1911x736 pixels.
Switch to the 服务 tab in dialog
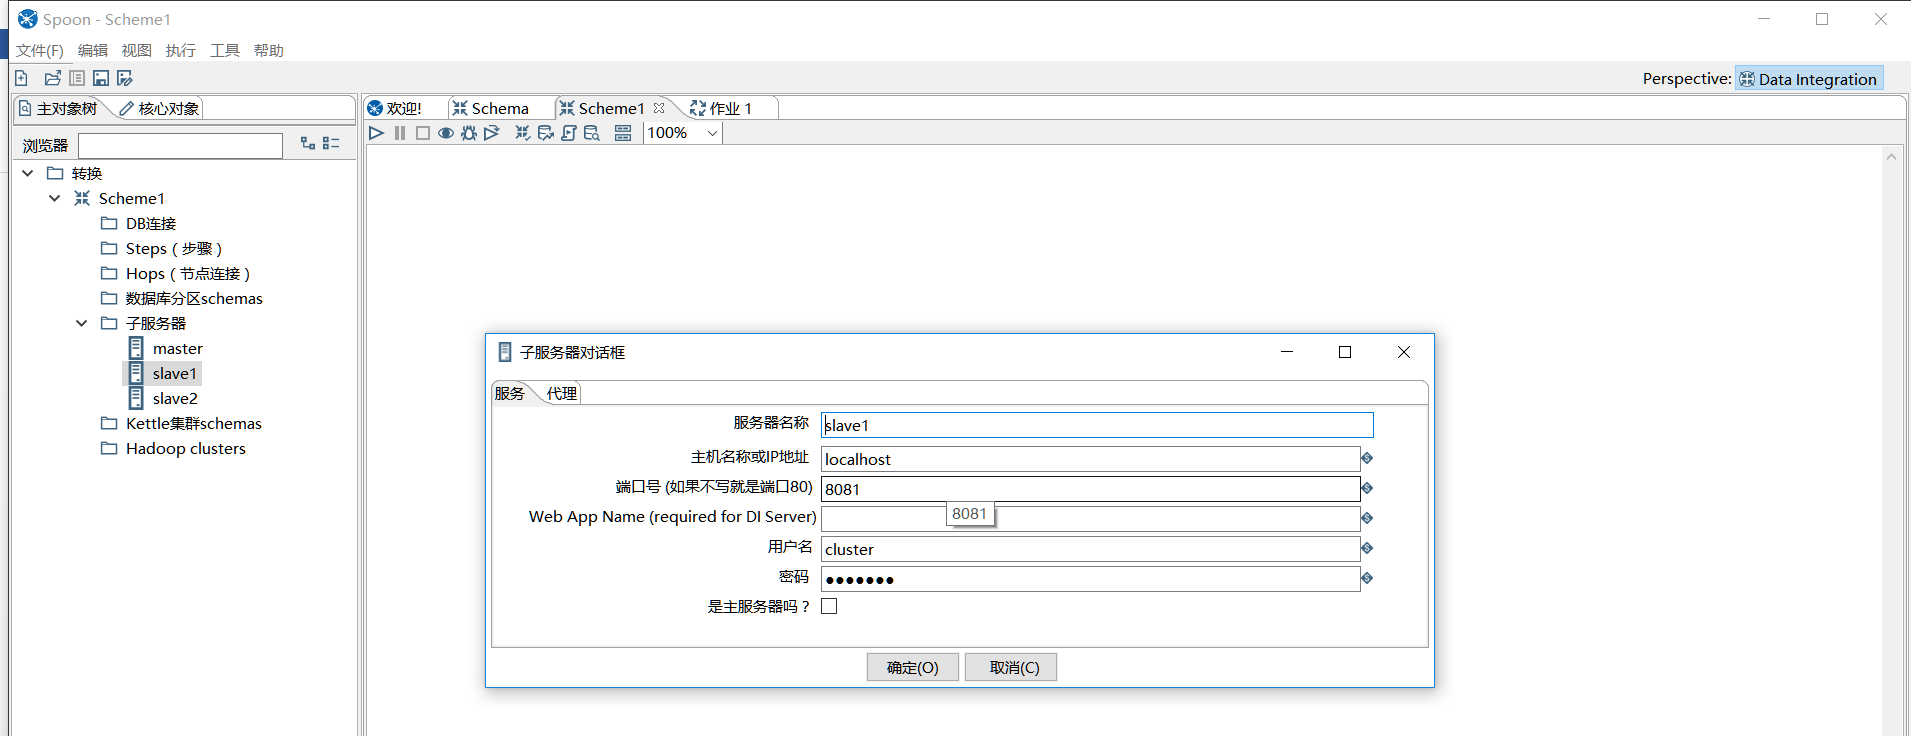pyautogui.click(x=510, y=393)
